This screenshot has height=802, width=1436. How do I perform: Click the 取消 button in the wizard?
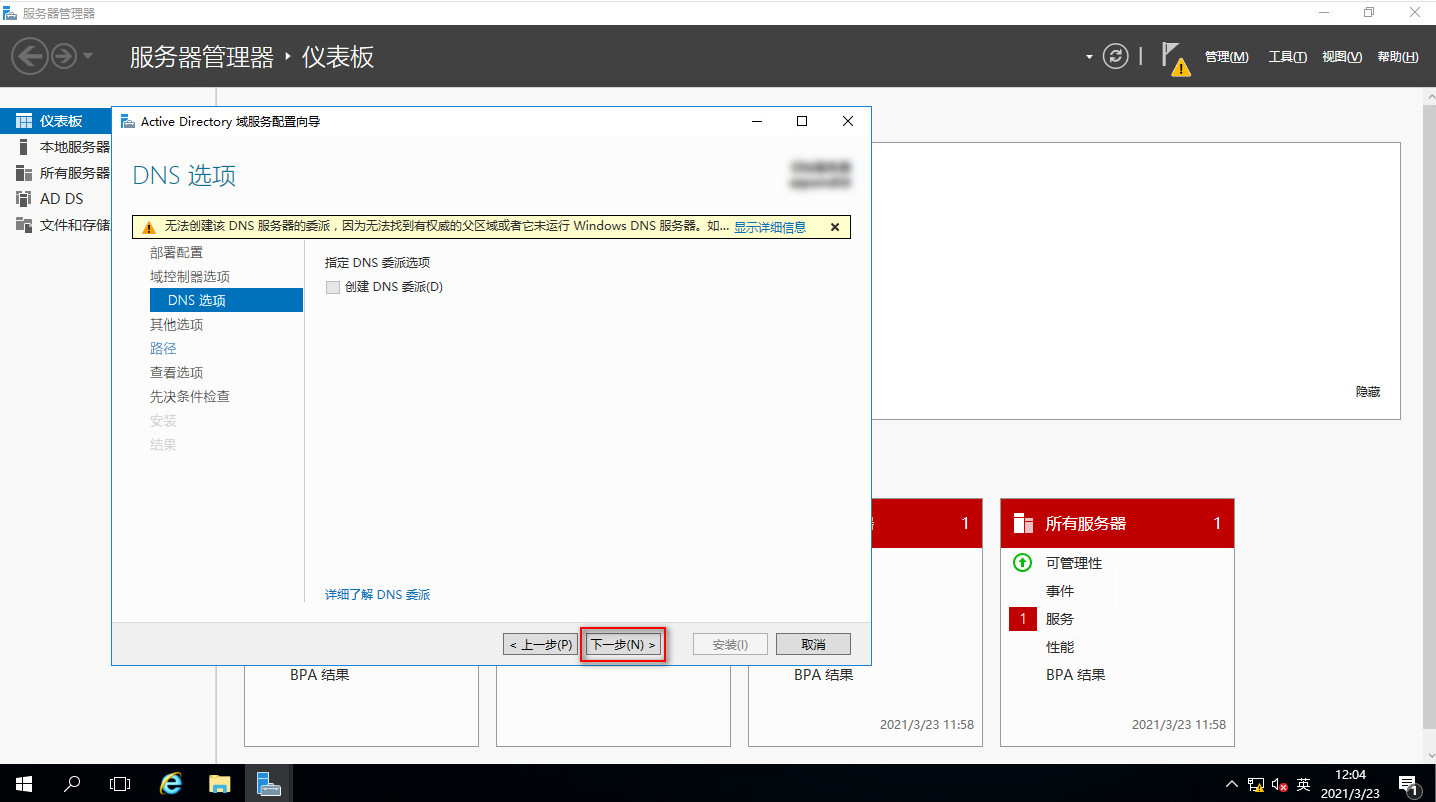[813, 644]
